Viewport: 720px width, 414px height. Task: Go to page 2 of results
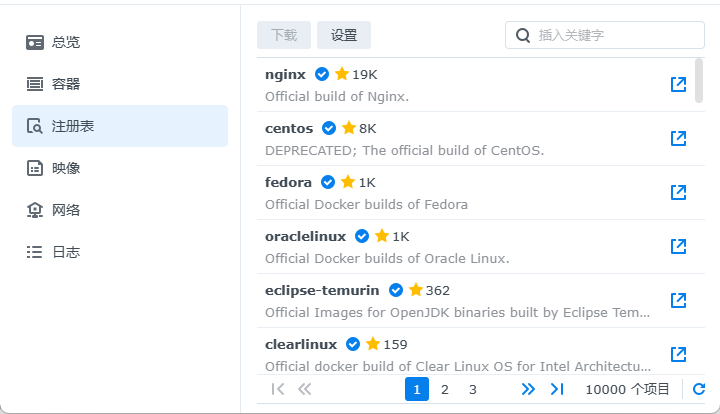(445, 389)
